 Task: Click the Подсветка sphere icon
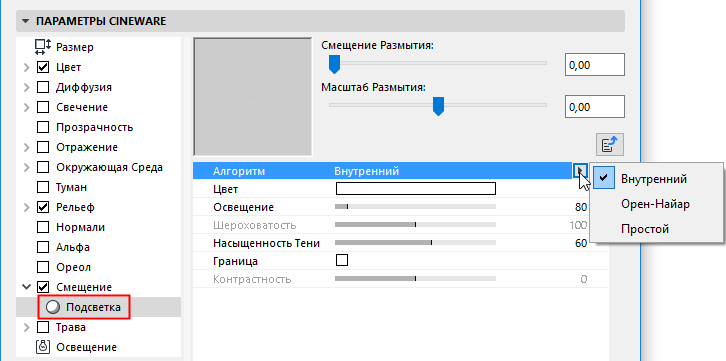53,307
